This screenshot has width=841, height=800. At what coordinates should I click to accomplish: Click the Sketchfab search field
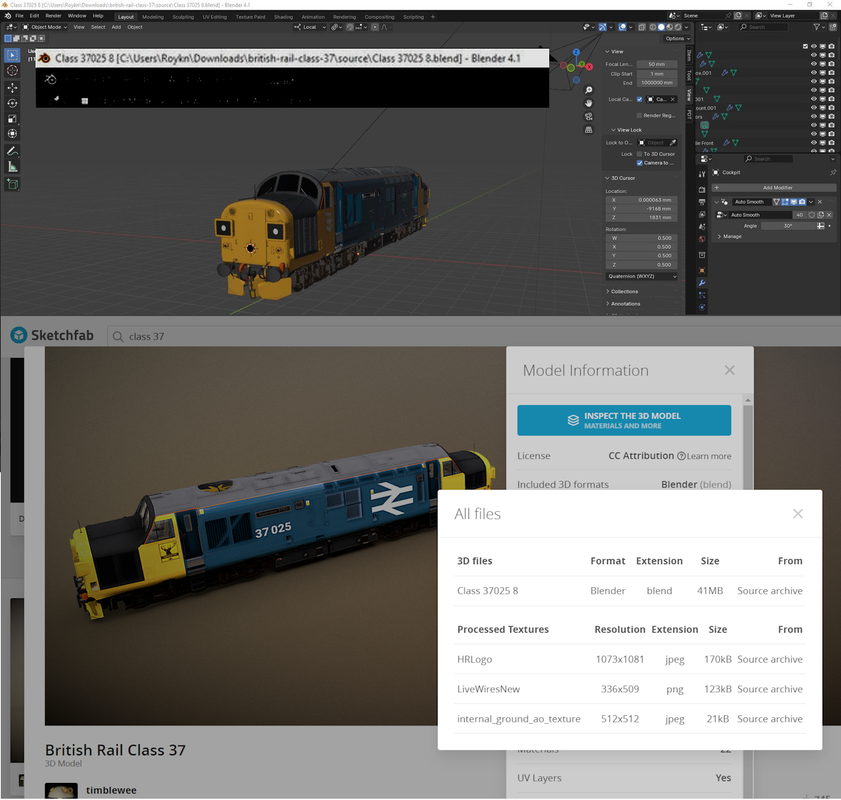point(472,337)
